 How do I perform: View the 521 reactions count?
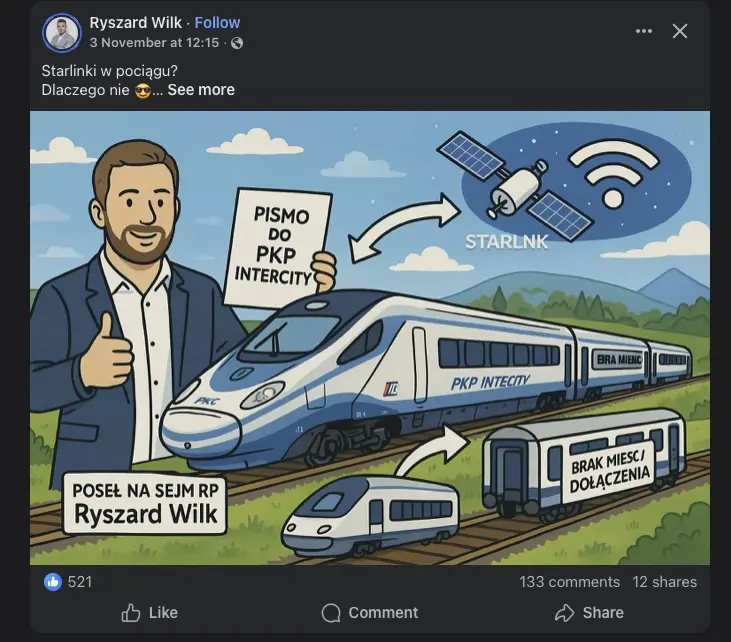pyautogui.click(x=80, y=582)
